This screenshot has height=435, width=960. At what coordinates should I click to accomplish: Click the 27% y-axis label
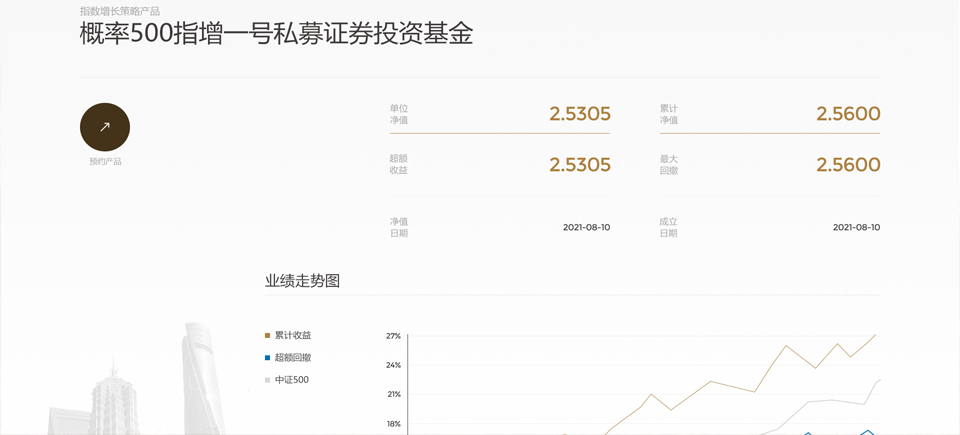click(x=393, y=336)
